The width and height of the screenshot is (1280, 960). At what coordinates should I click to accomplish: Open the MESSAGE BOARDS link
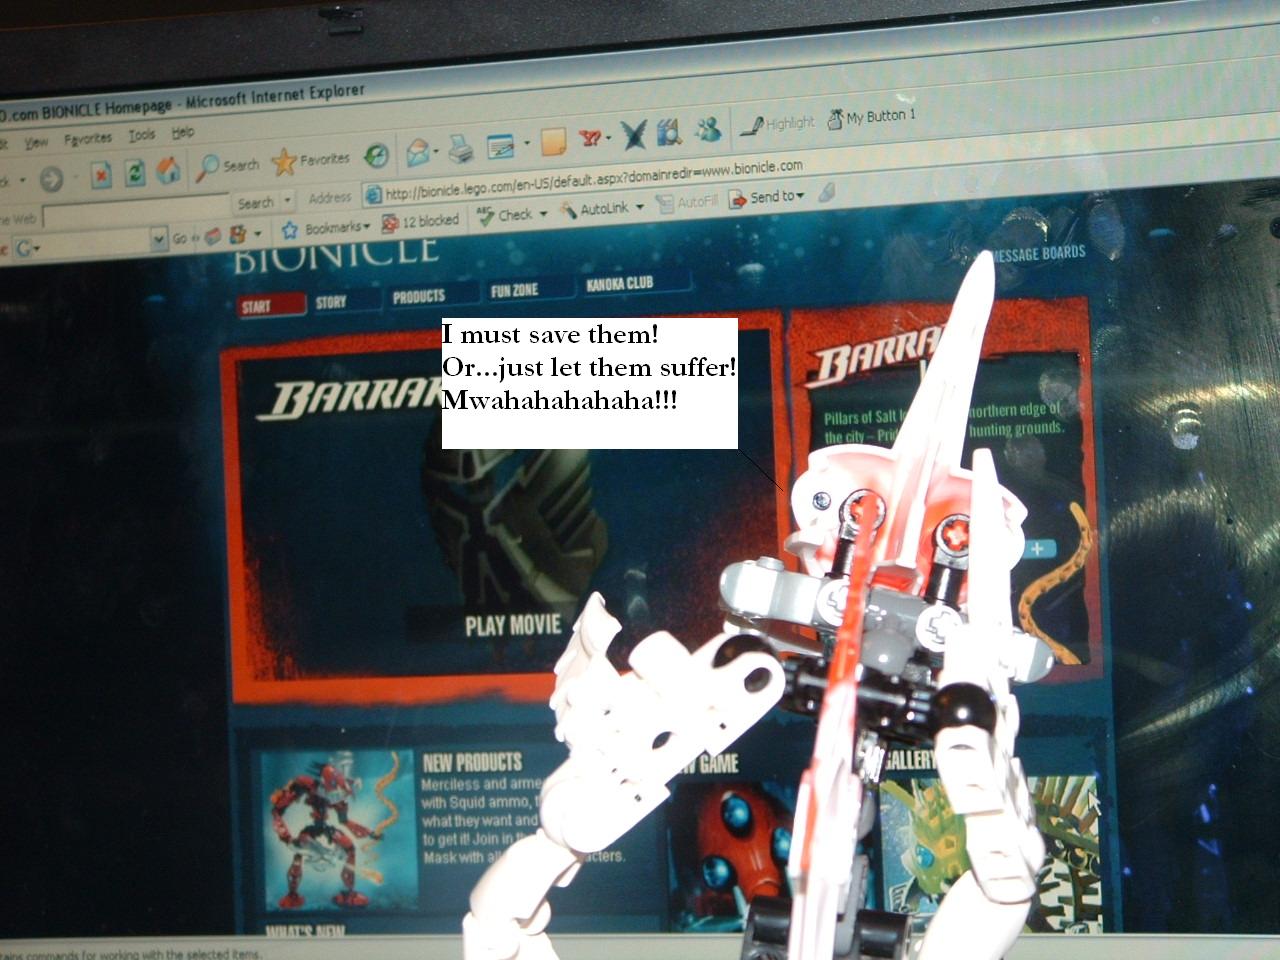tap(1039, 254)
